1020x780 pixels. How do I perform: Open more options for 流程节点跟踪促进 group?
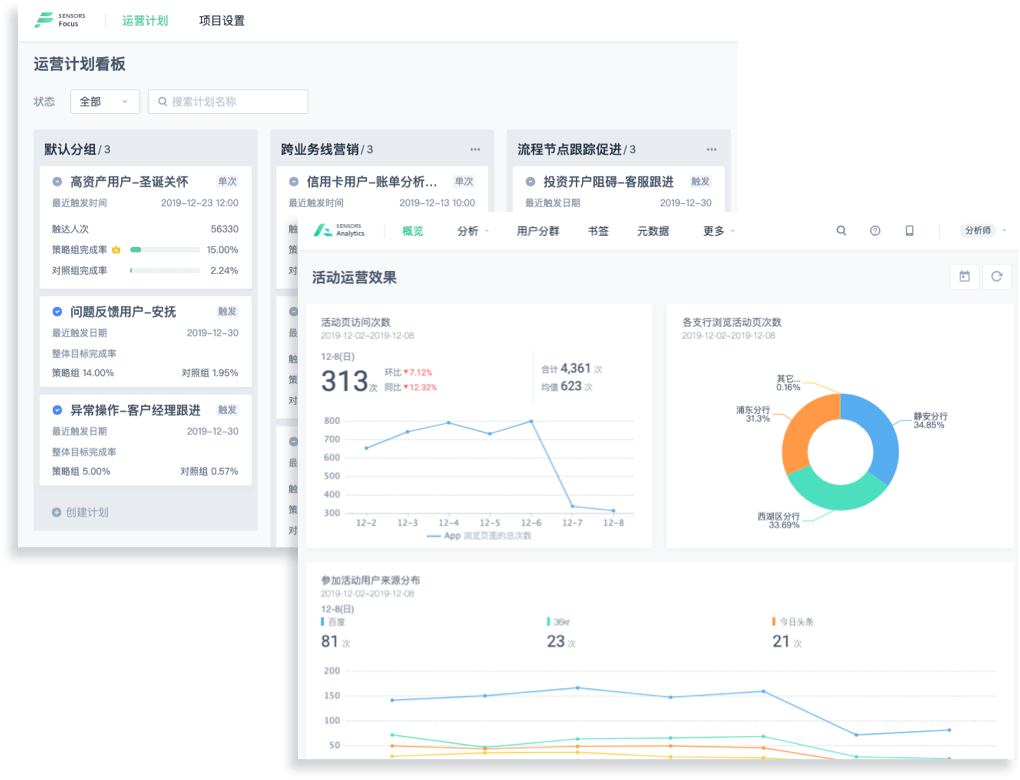click(x=711, y=149)
